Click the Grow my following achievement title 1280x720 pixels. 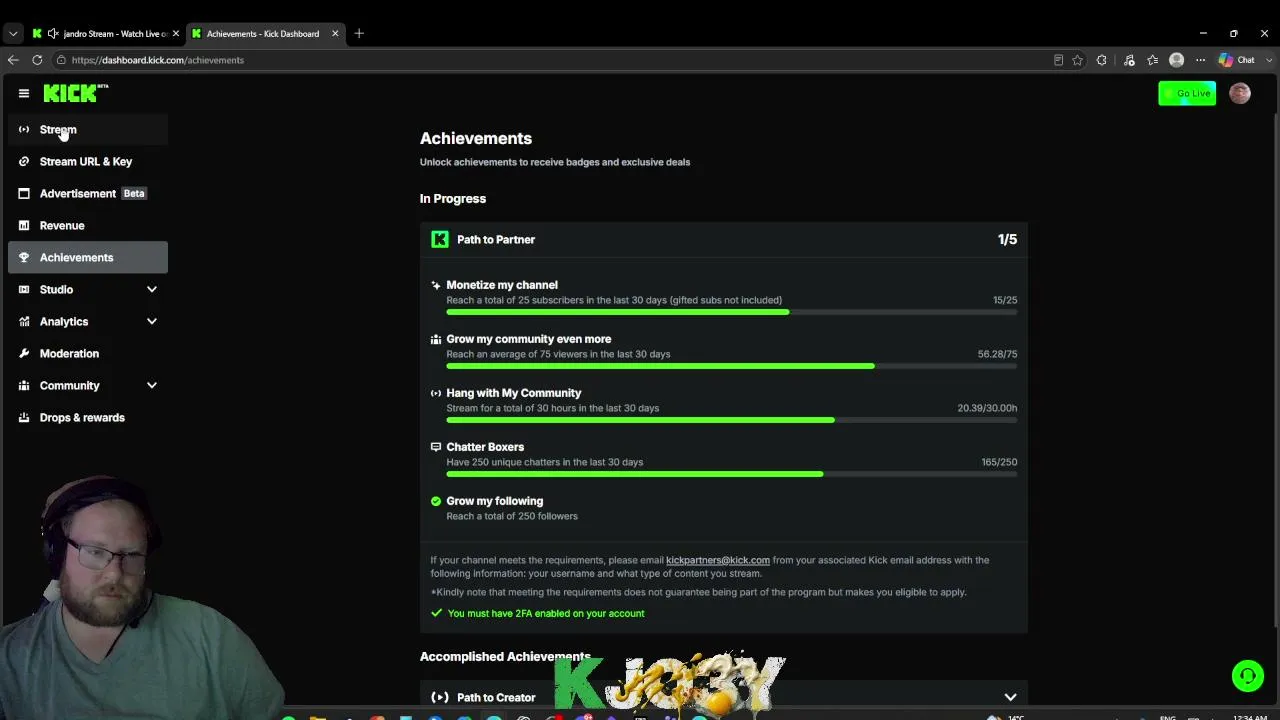click(x=495, y=501)
